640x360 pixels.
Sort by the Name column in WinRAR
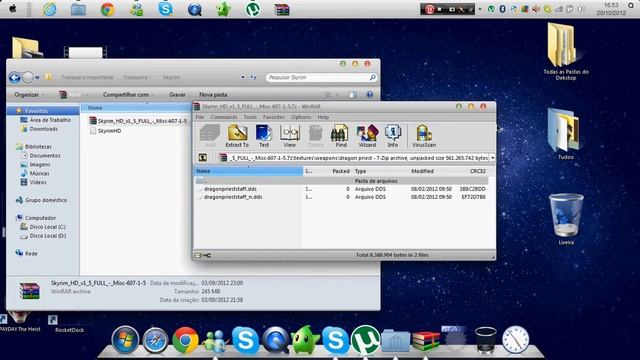click(x=248, y=171)
